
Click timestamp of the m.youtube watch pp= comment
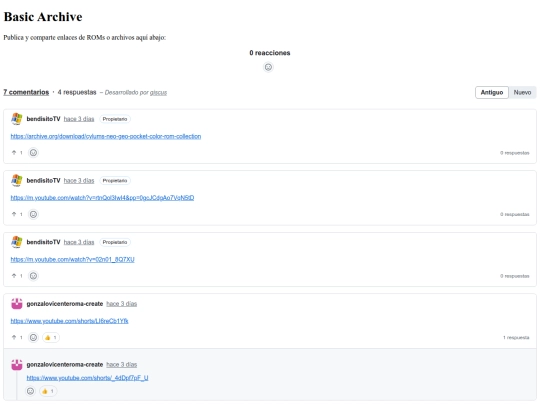pyautogui.click(x=79, y=180)
